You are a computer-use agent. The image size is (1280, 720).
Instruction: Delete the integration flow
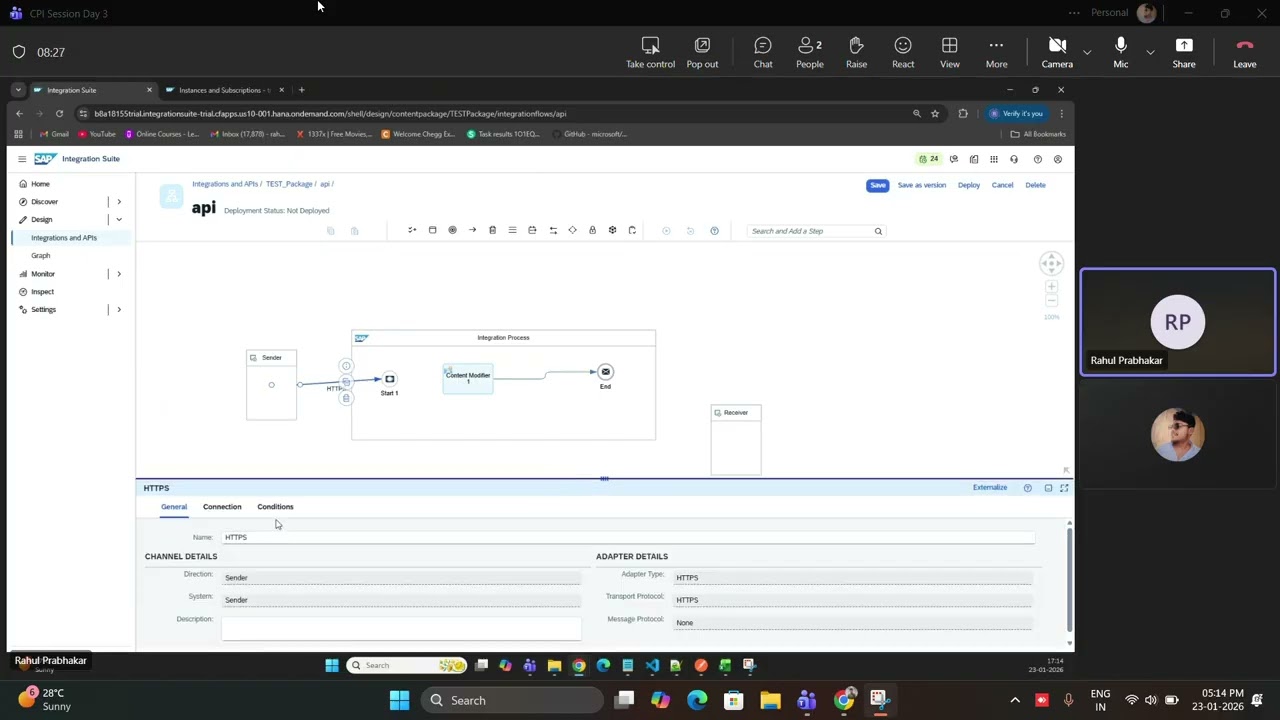point(1035,185)
